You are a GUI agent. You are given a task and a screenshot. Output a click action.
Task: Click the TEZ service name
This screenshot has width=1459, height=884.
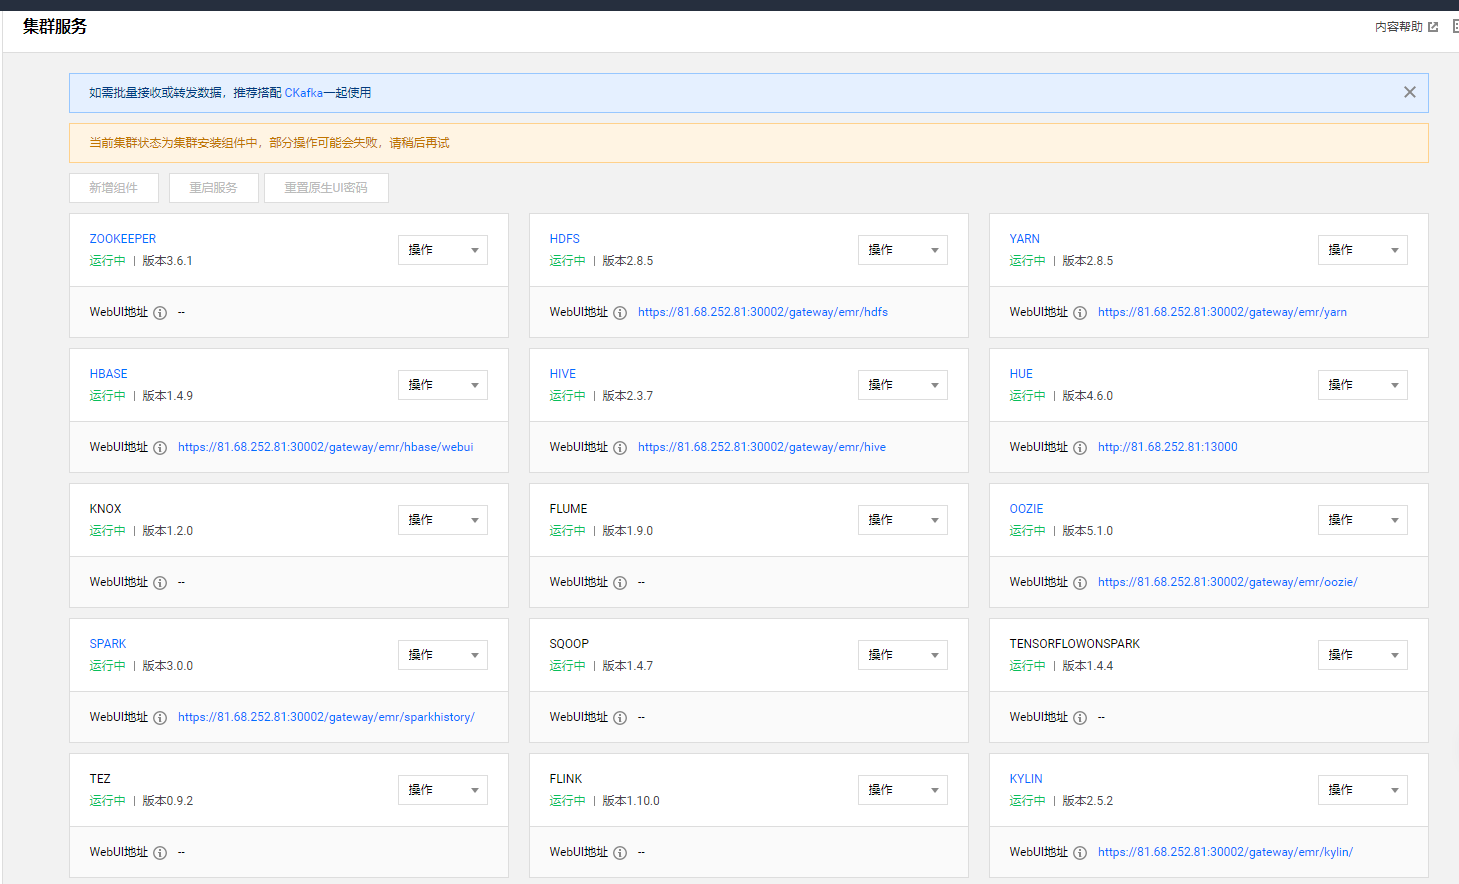click(100, 779)
